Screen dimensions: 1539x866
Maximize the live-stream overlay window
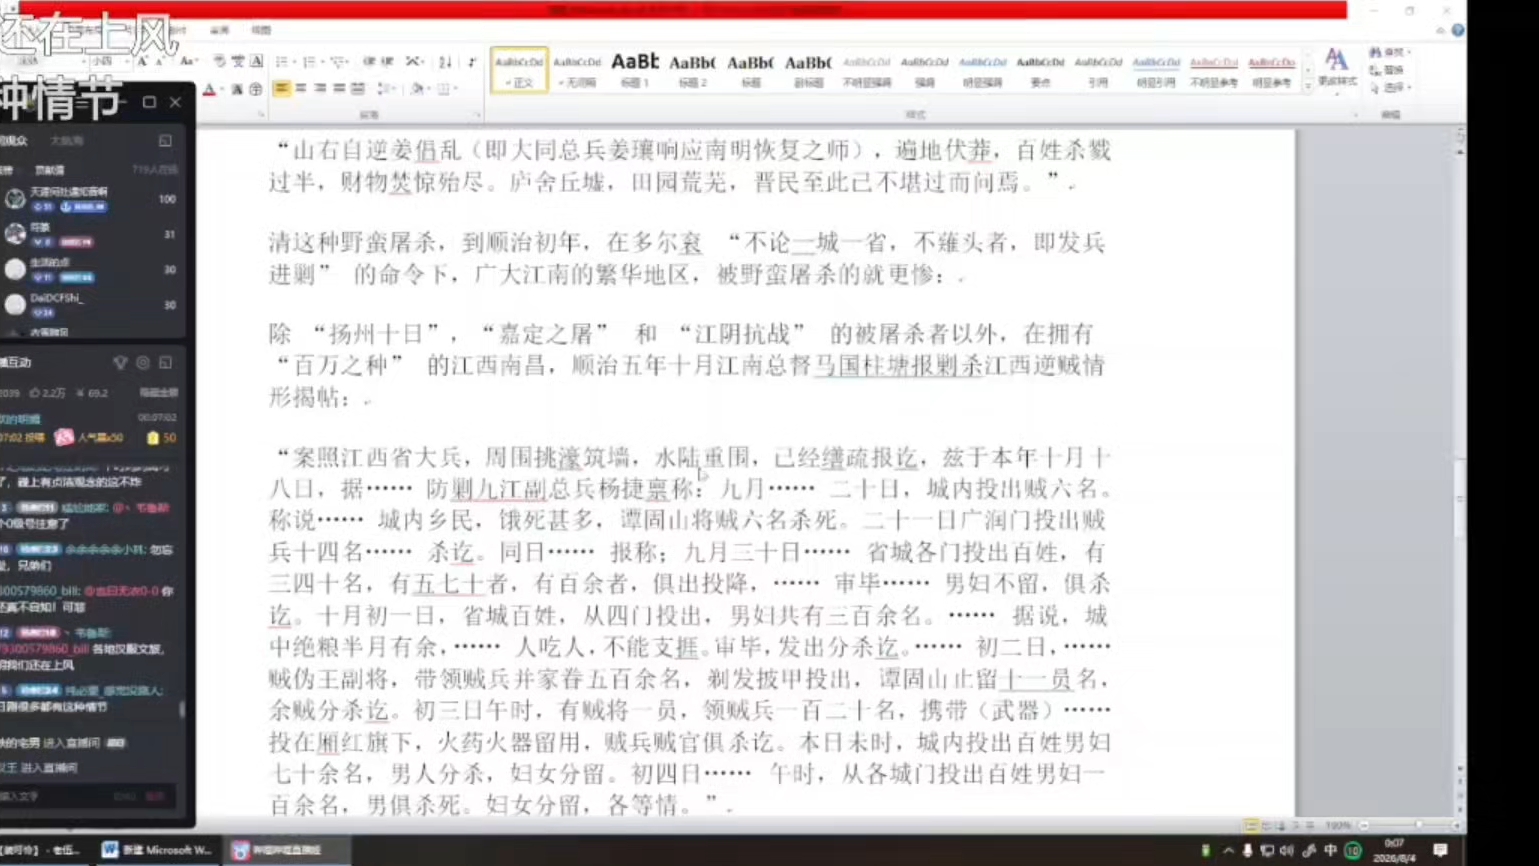tap(149, 102)
